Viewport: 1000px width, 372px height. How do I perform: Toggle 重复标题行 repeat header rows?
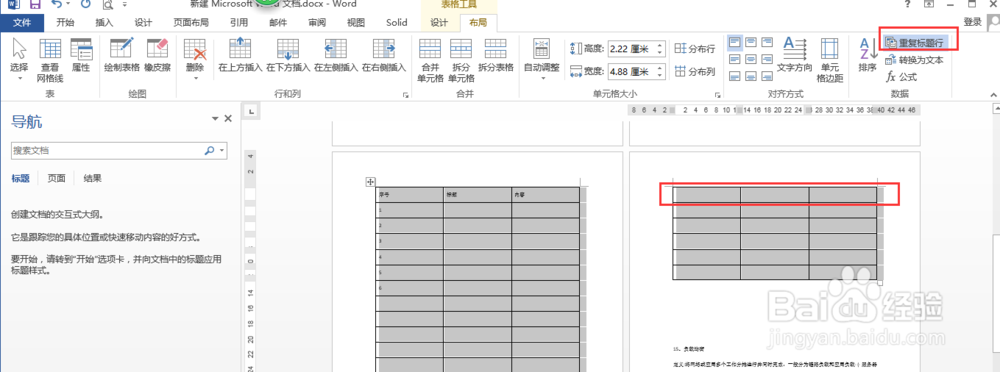pos(916,43)
